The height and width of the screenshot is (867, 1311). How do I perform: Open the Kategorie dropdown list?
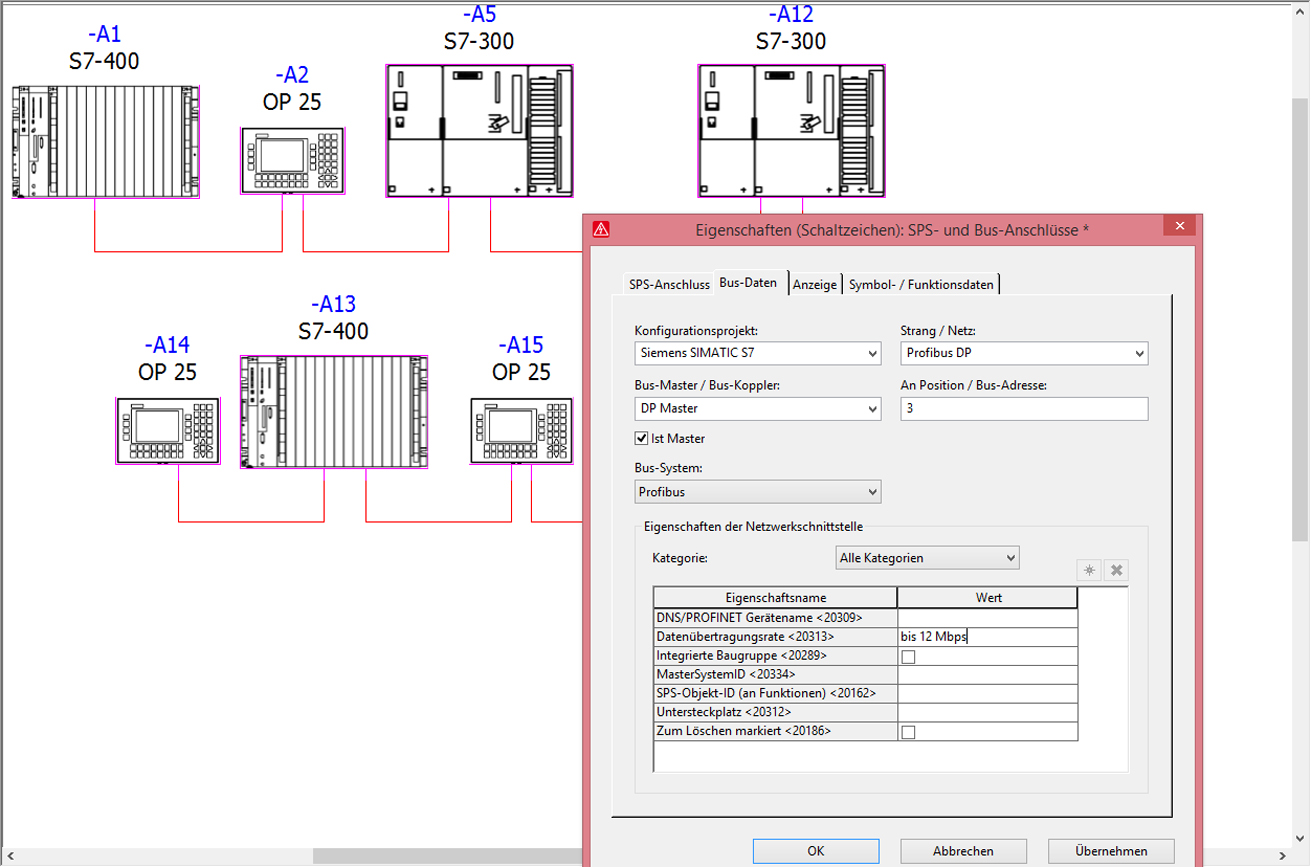pos(927,558)
